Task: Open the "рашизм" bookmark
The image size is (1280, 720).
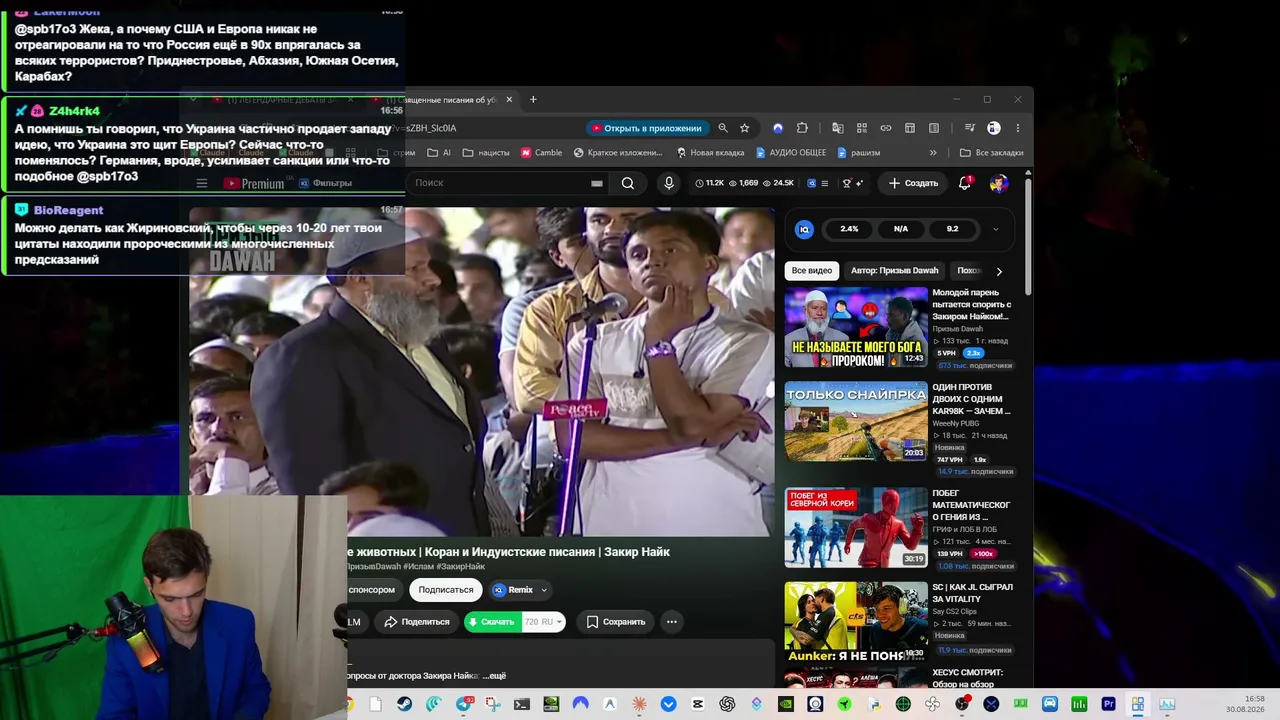Action: click(859, 153)
